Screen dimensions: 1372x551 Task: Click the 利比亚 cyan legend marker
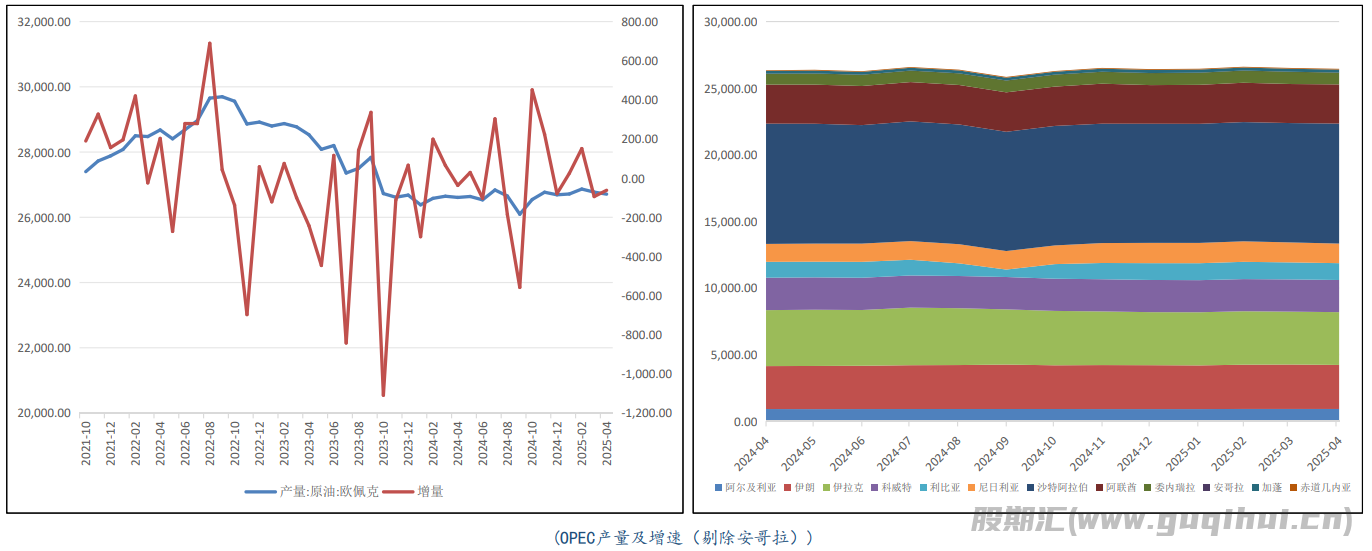(x=923, y=488)
